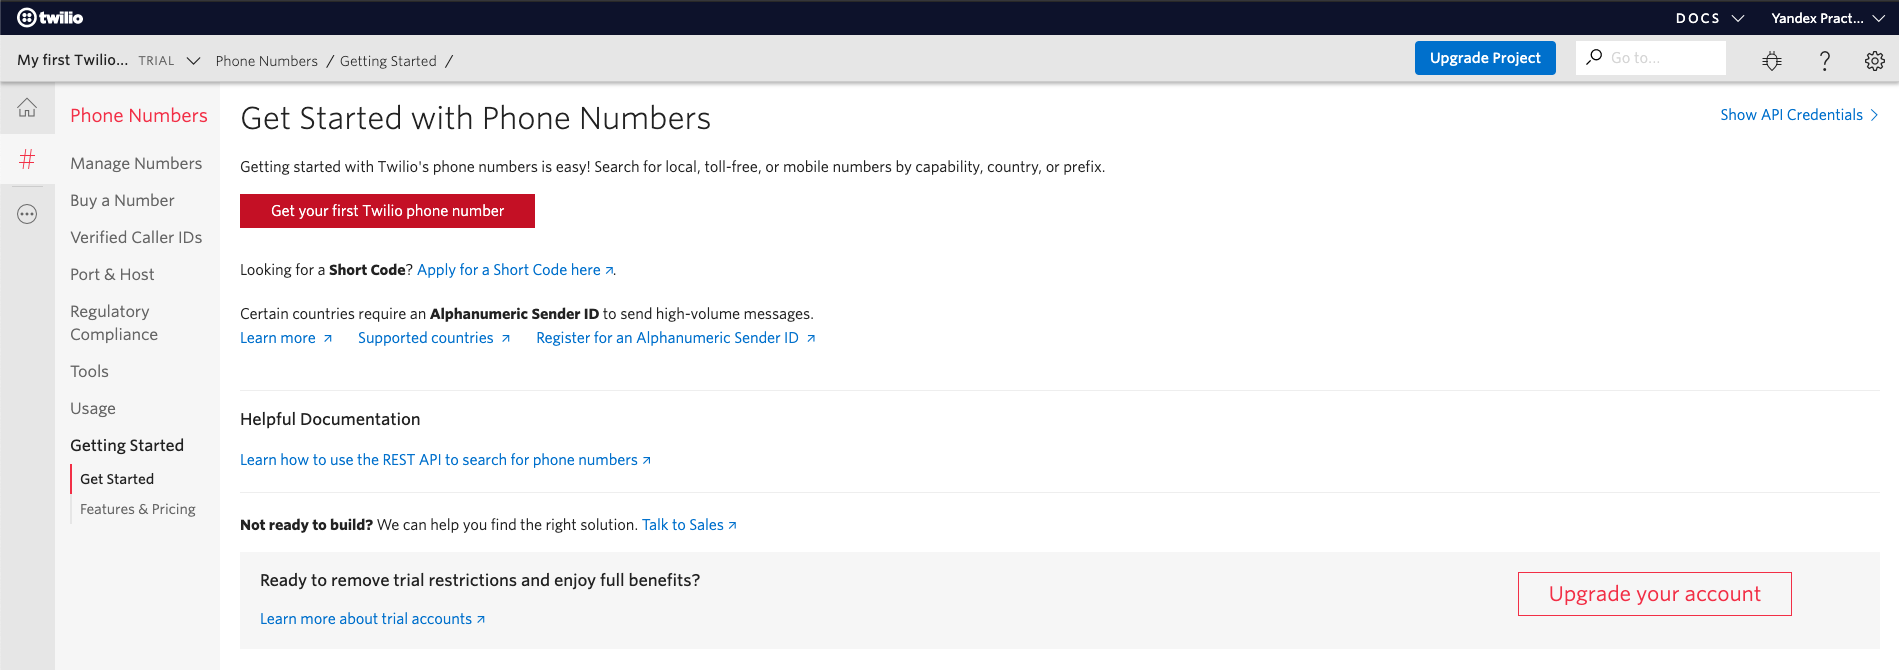Follow Apply for a Short Code here link
1899x670 pixels.
[515, 270]
